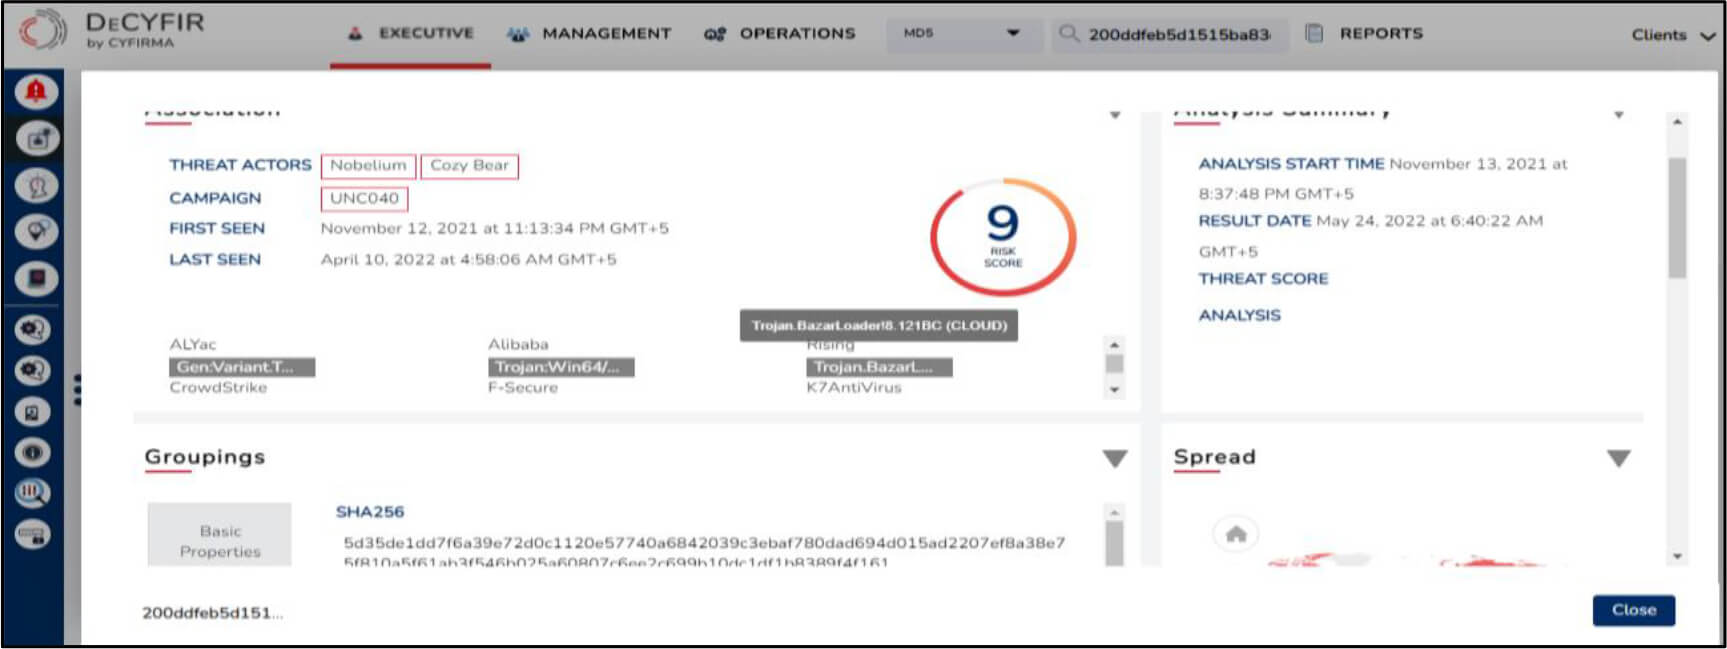The height and width of the screenshot is (649, 1727).
Task: Click the Reports document icon
Action: tap(1314, 33)
